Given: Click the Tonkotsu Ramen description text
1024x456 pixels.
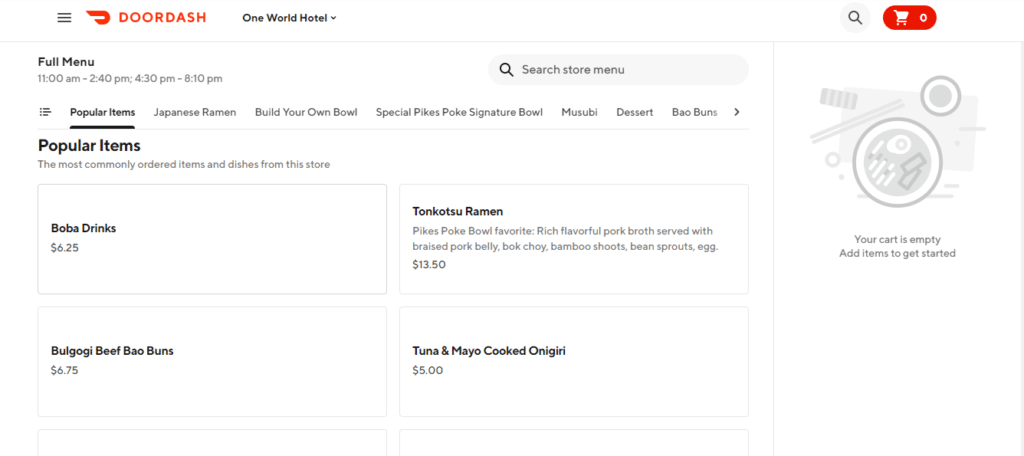Looking at the screenshot, I should [565, 239].
